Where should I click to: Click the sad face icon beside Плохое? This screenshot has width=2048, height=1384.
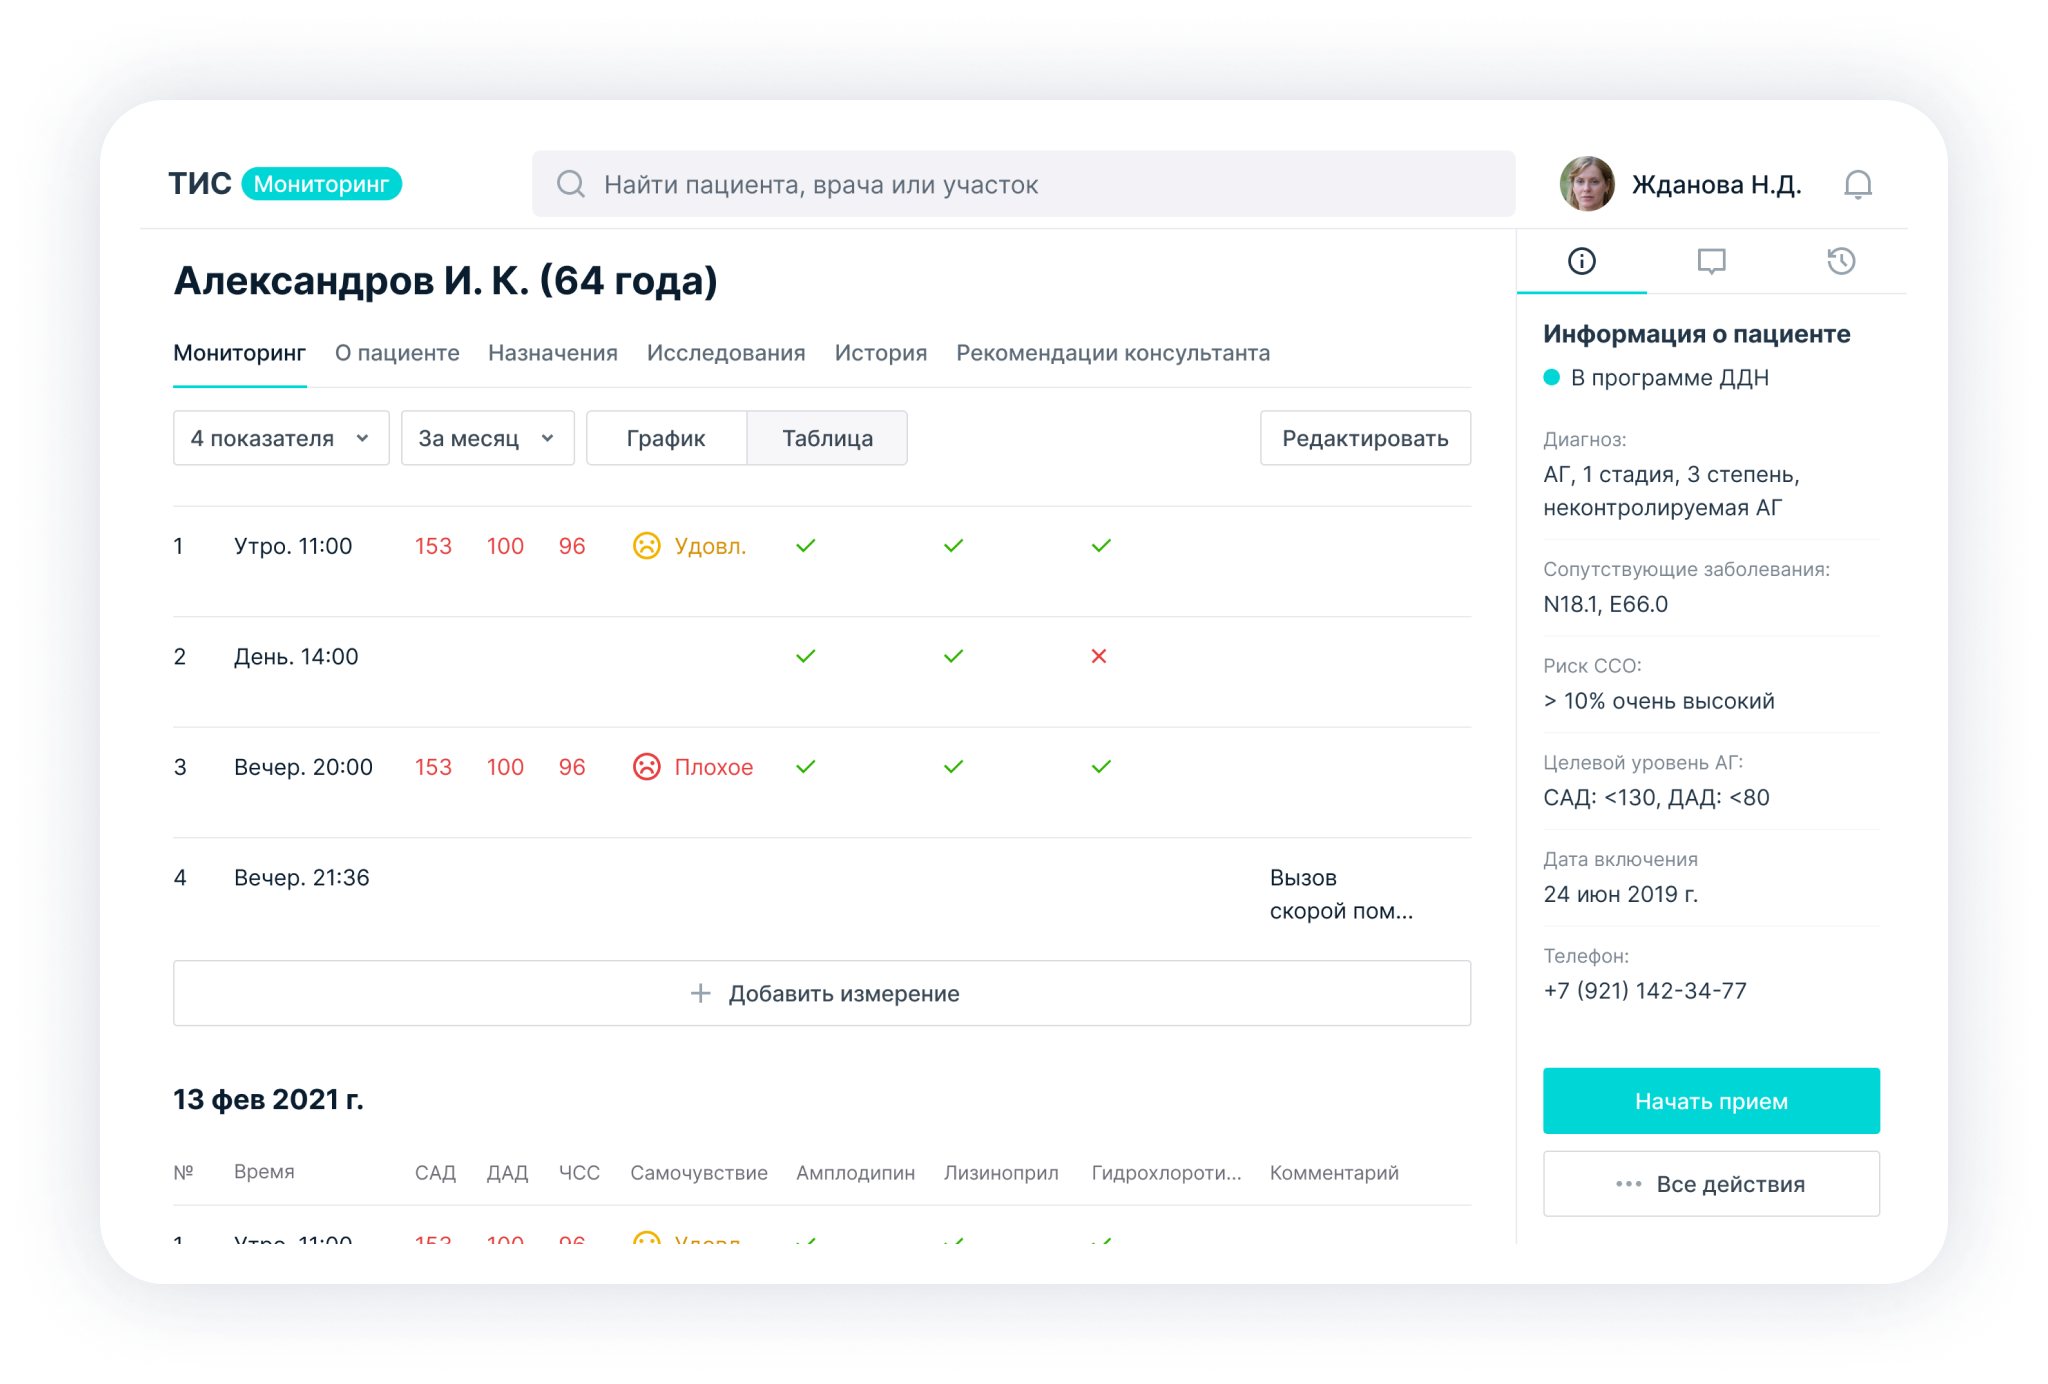point(647,767)
